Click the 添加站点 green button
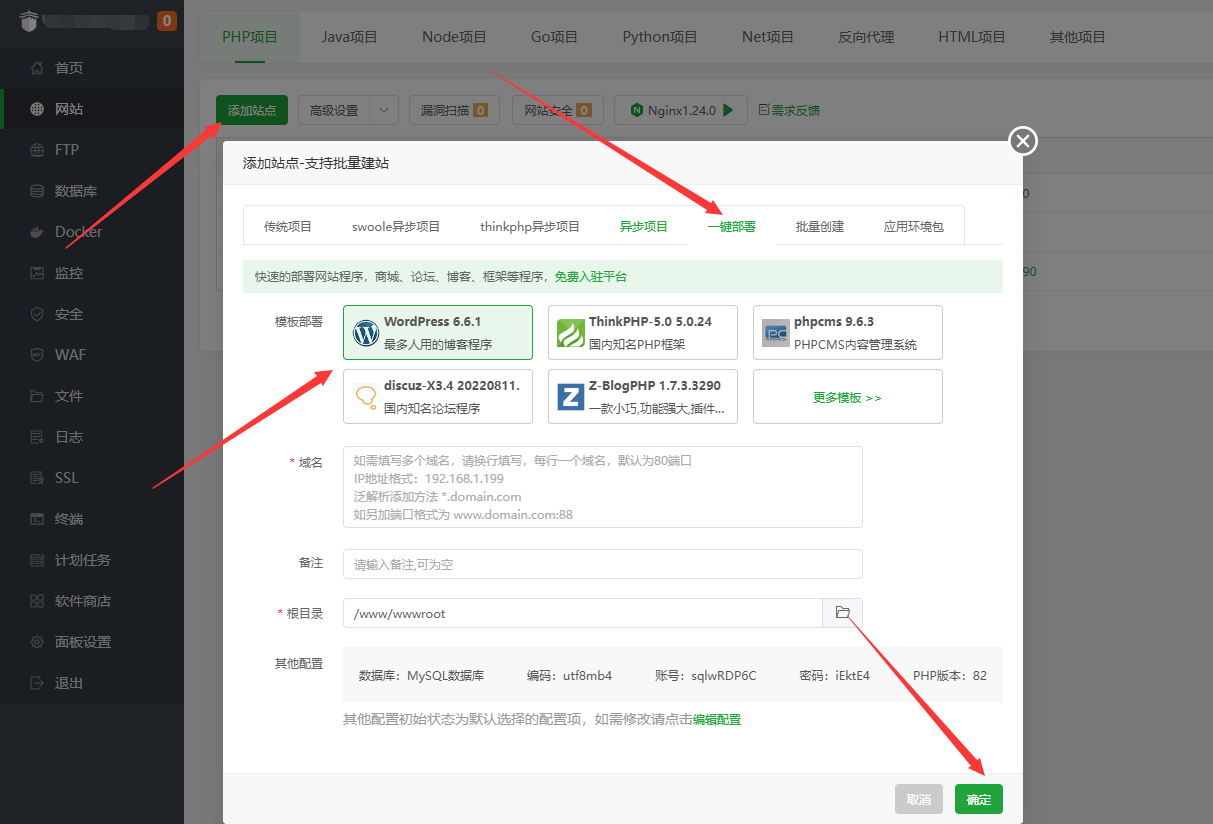The width and height of the screenshot is (1213, 824). point(252,111)
